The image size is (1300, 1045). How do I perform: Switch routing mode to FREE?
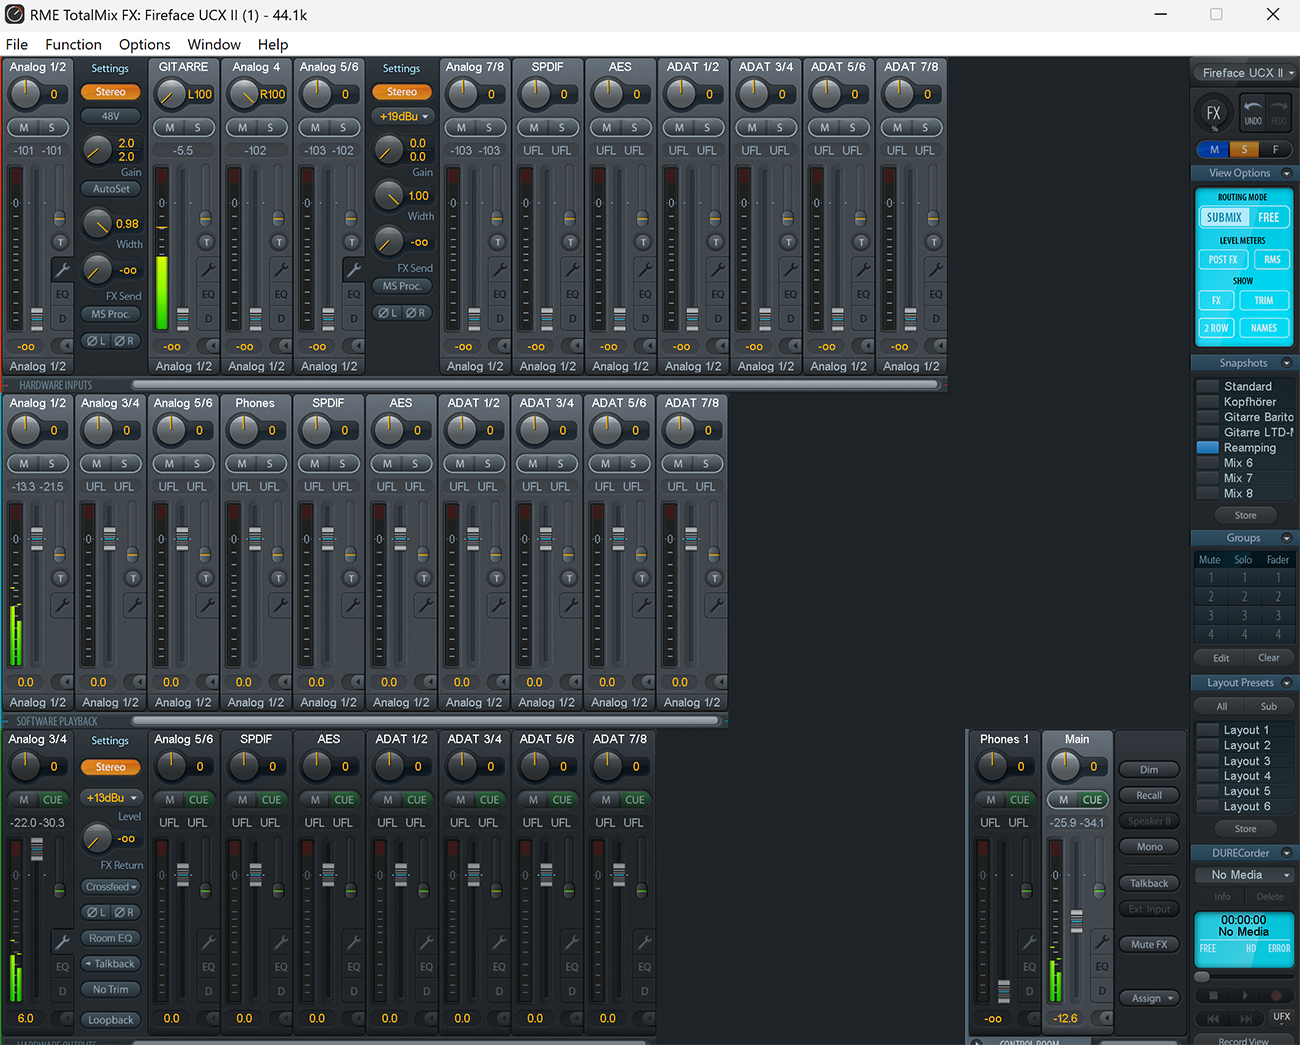(x=1269, y=217)
